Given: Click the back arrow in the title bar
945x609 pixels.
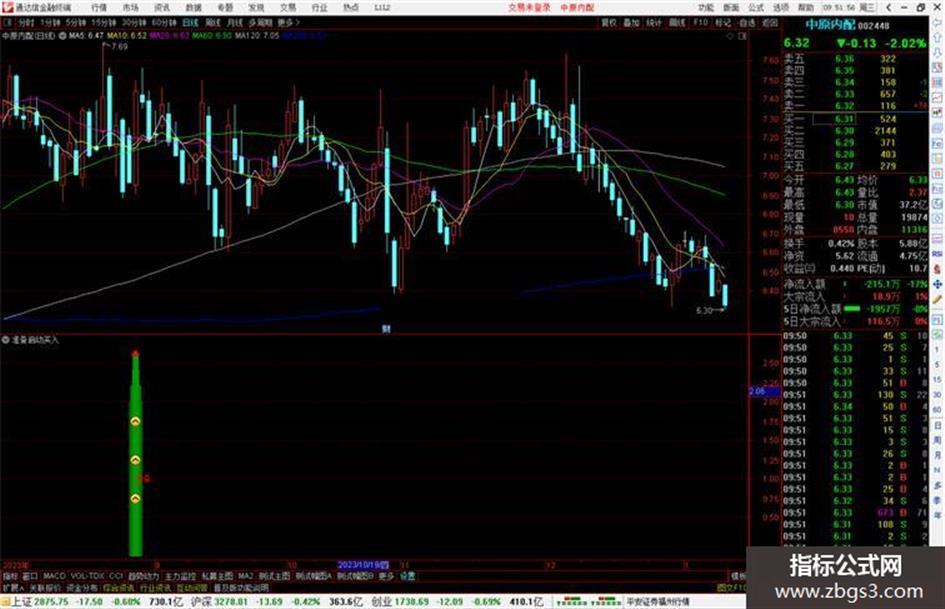Looking at the screenshot, I should 888,7.
